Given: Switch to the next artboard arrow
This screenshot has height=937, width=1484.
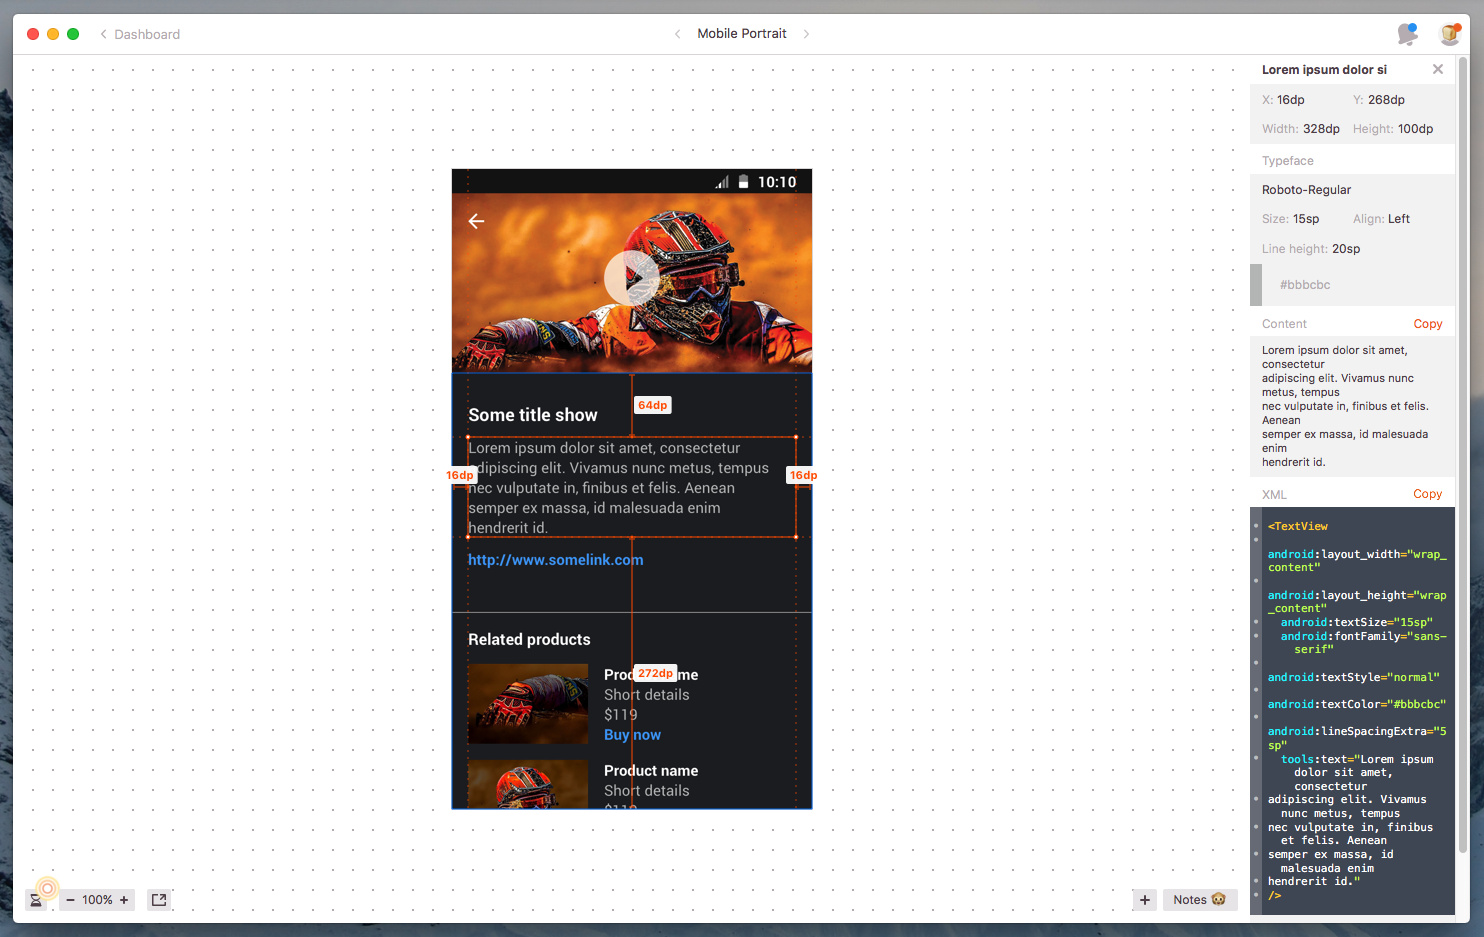Looking at the screenshot, I should (x=806, y=34).
